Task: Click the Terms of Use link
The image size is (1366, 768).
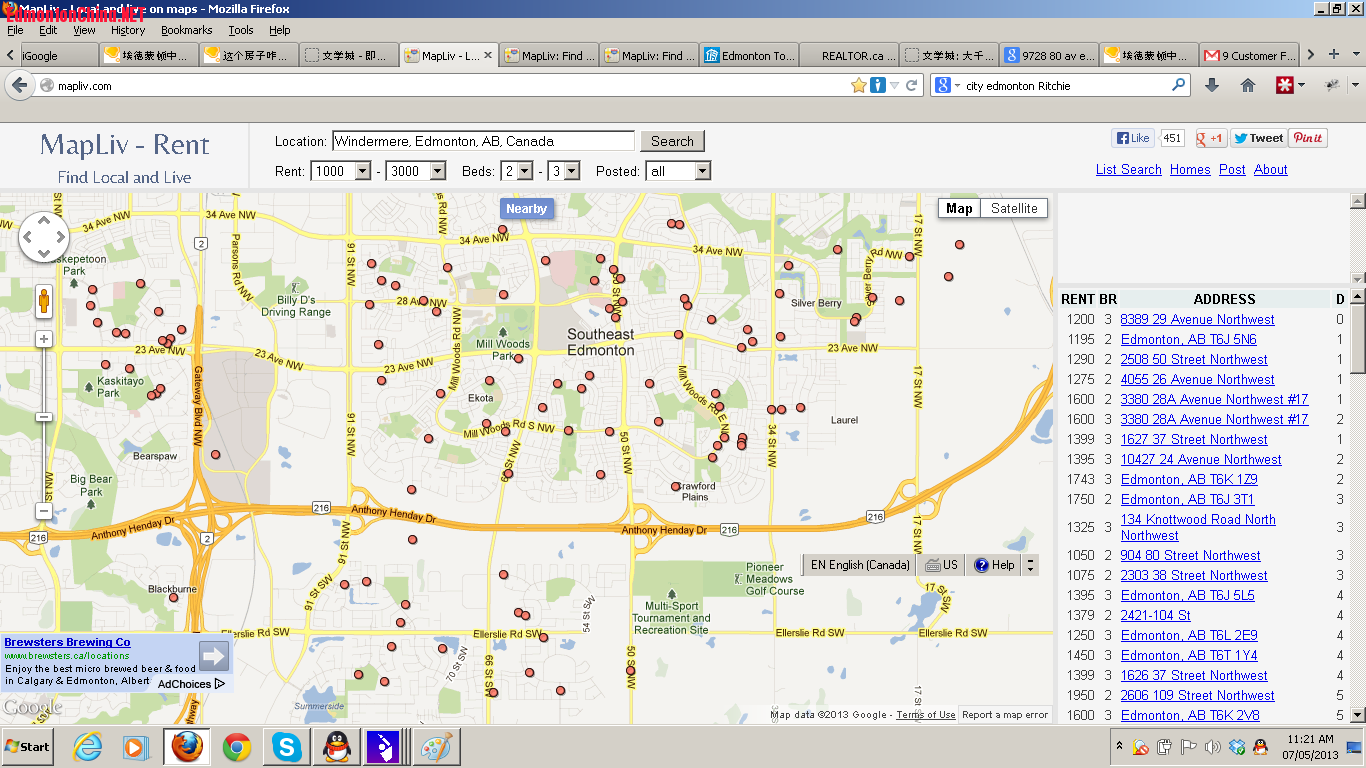Action: click(x=925, y=714)
